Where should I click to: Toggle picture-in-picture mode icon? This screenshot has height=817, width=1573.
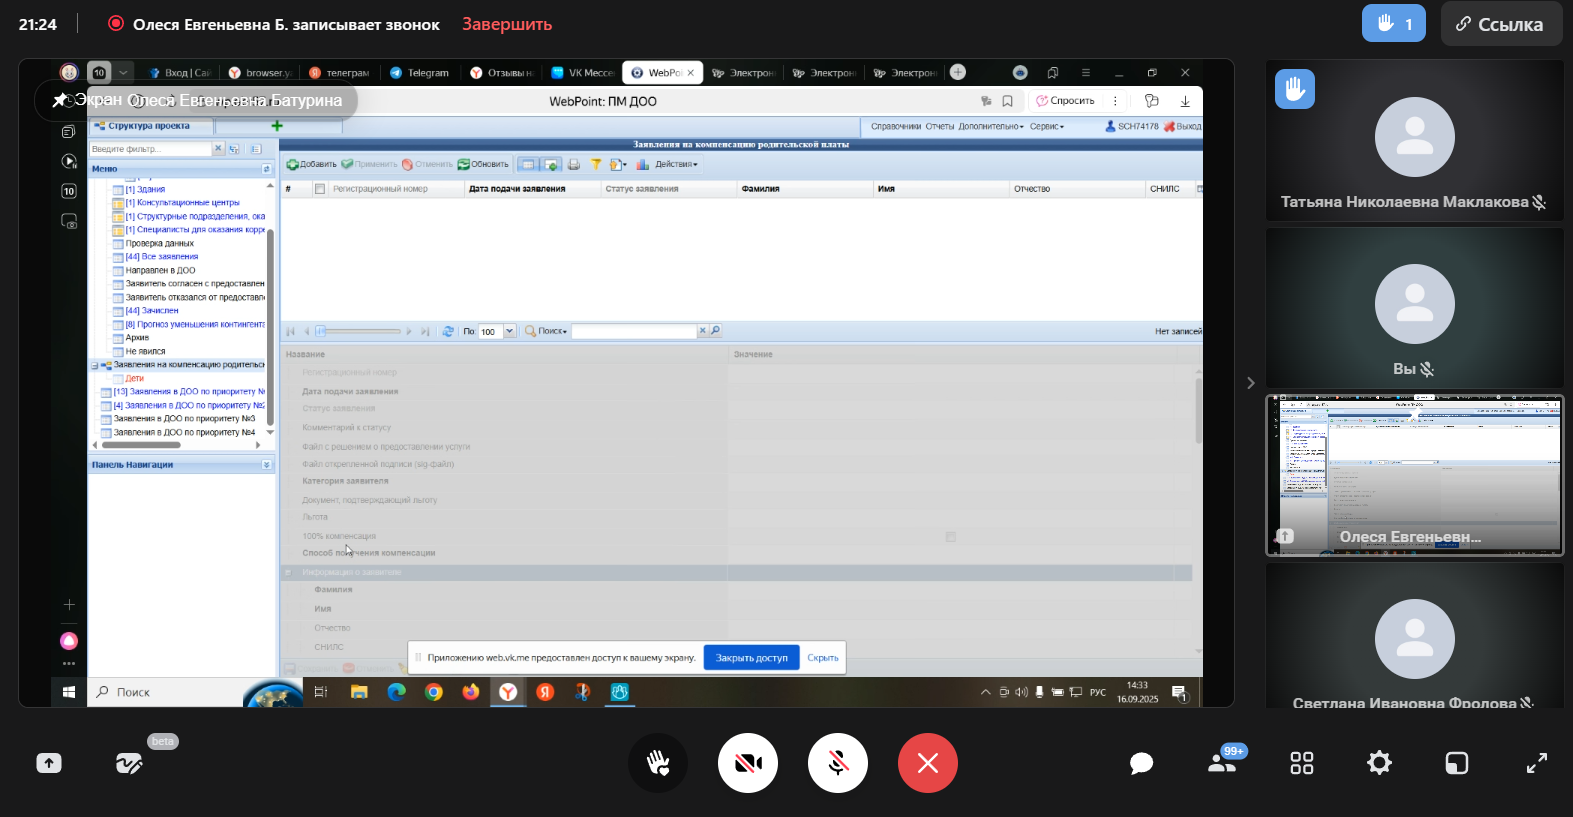pos(1457,763)
